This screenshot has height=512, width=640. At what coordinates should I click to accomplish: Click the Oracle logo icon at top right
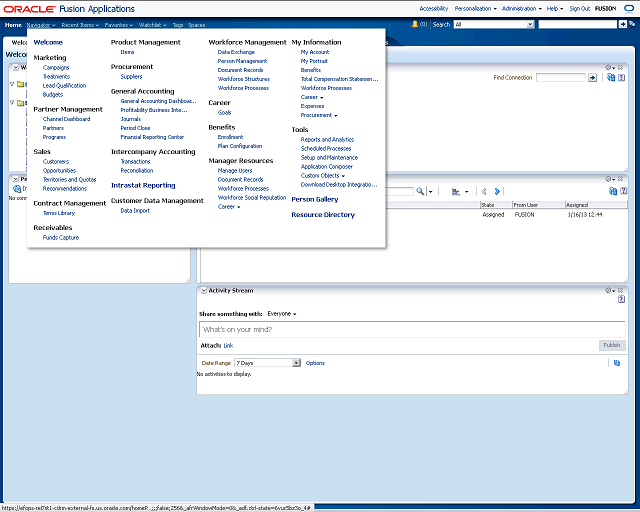629,9
